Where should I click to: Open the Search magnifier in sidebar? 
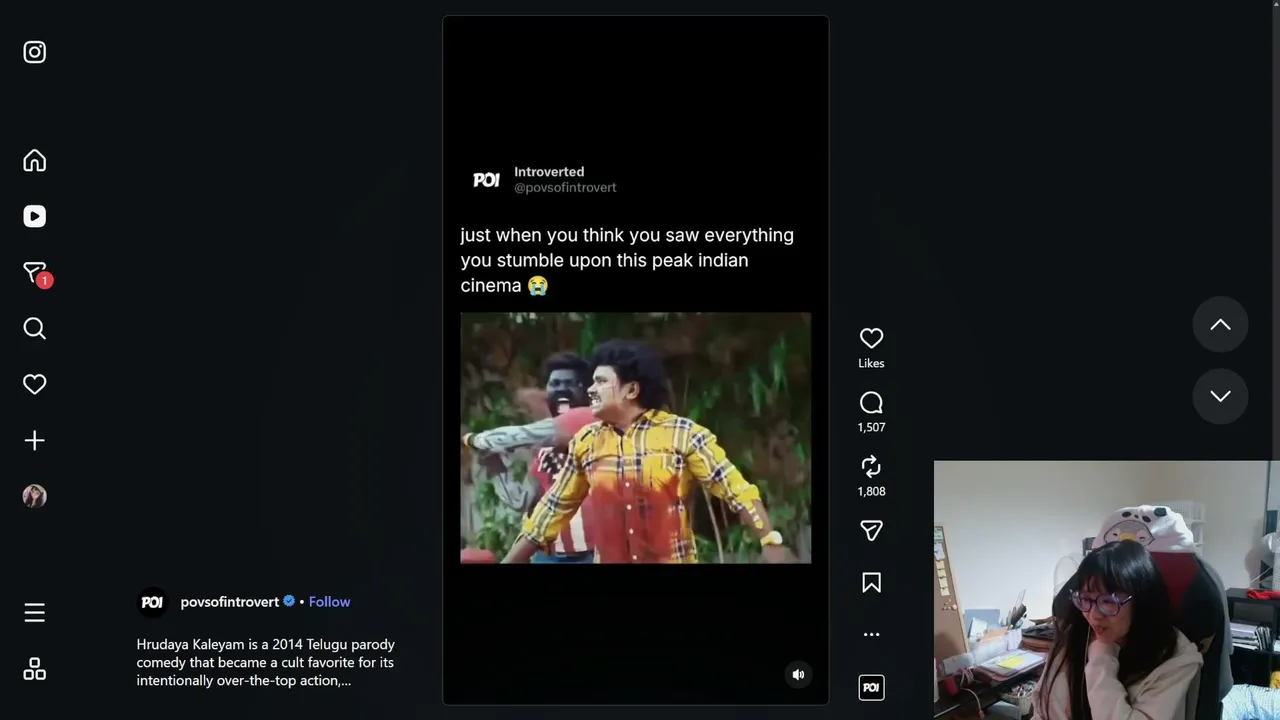35,328
